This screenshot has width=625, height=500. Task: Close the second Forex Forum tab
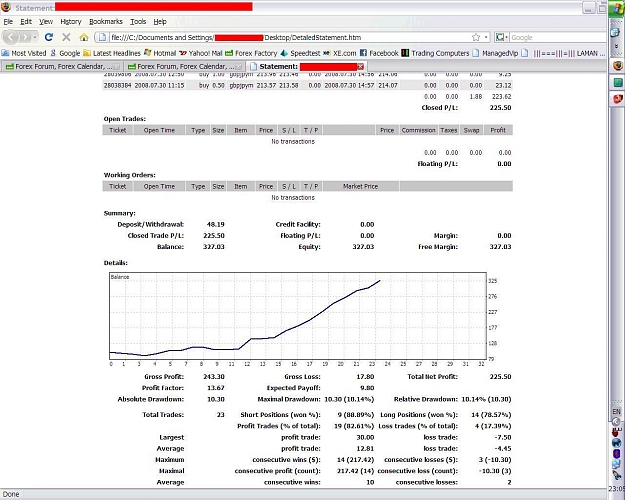click(x=238, y=67)
